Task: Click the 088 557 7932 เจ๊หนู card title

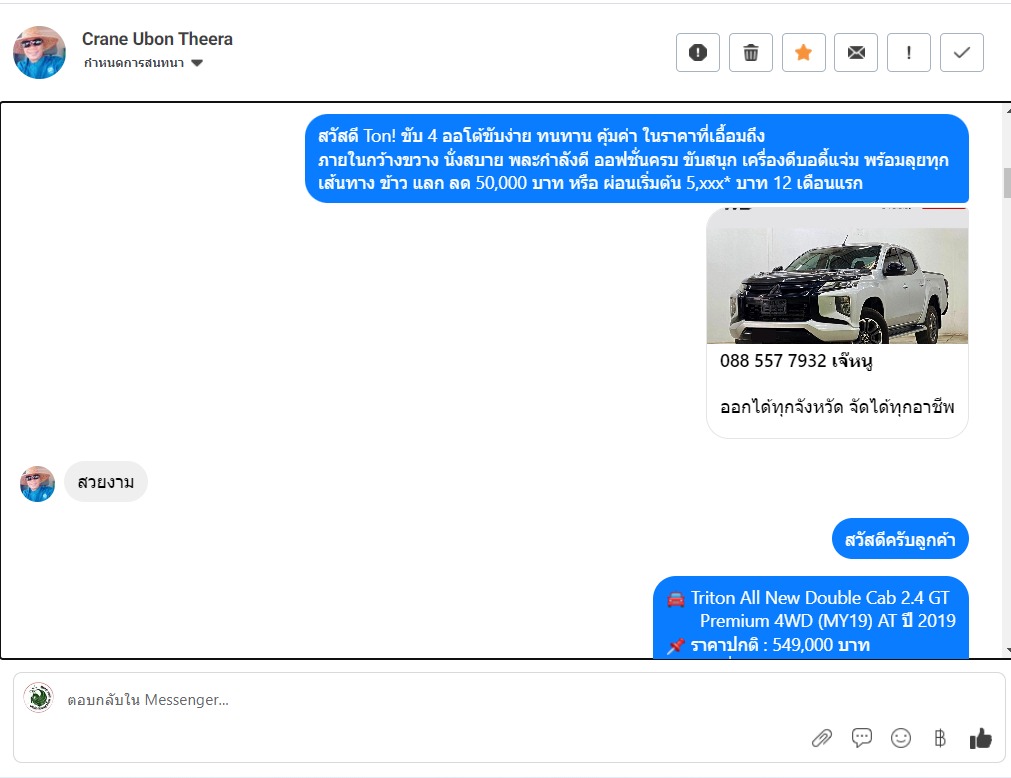Action: pyautogui.click(x=796, y=361)
